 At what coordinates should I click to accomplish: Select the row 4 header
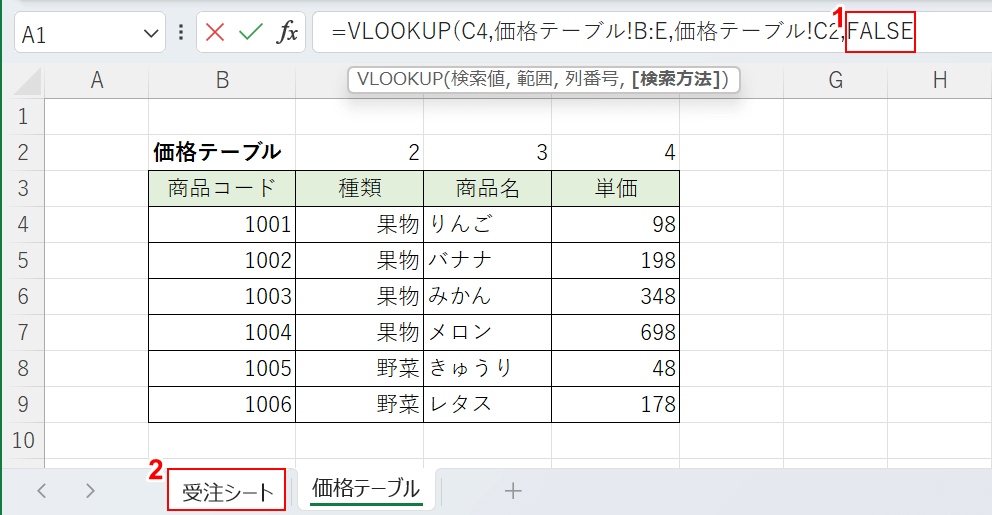pos(24,224)
